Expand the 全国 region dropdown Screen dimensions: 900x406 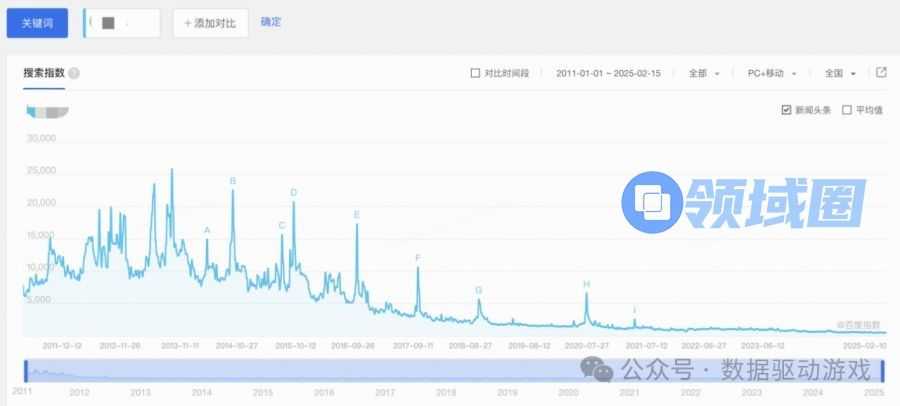(840, 74)
